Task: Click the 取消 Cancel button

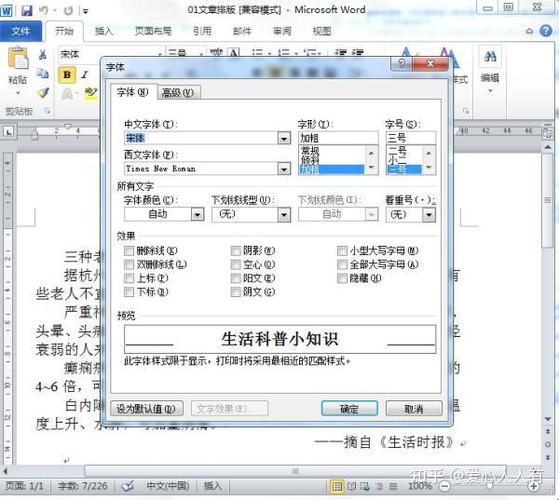Action: tap(414, 408)
